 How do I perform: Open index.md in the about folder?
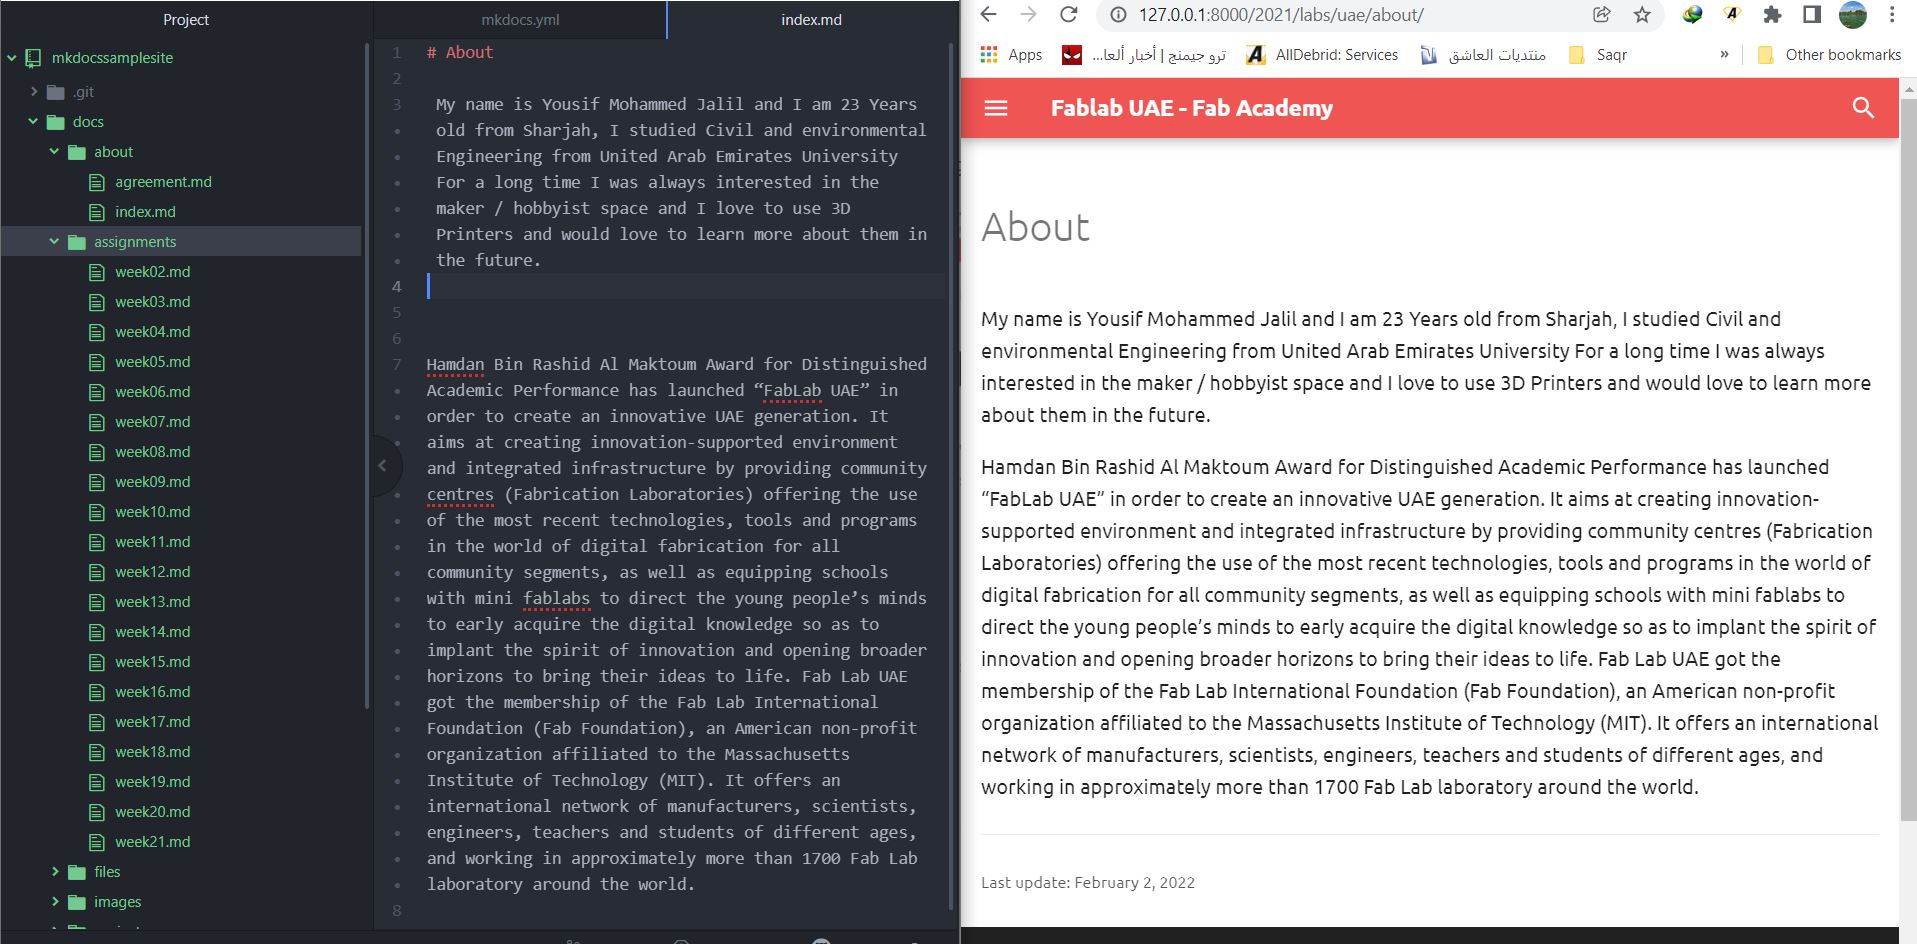coord(145,212)
